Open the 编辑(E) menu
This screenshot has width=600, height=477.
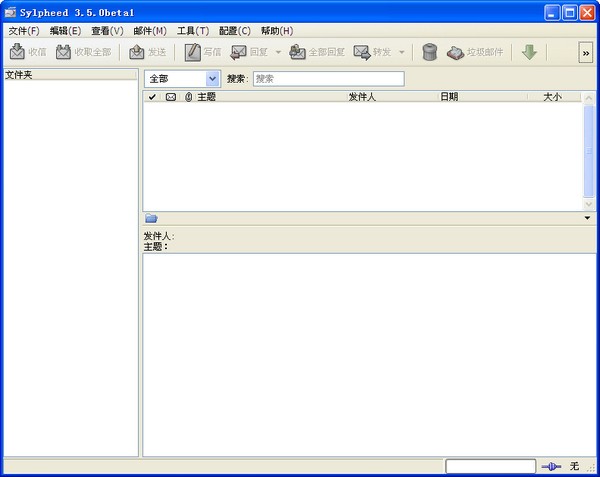65,31
